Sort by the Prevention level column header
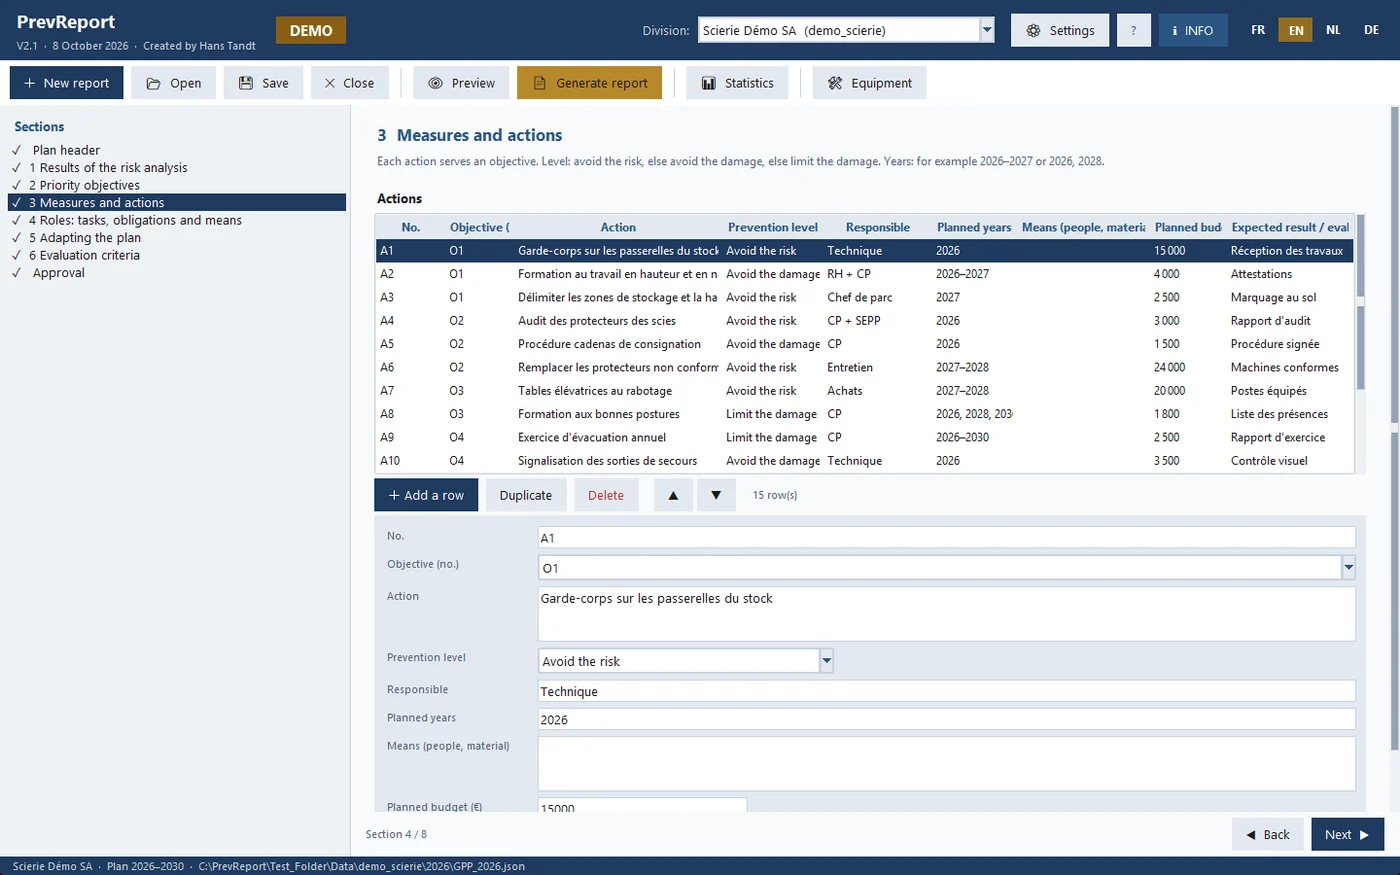 pyautogui.click(x=773, y=227)
